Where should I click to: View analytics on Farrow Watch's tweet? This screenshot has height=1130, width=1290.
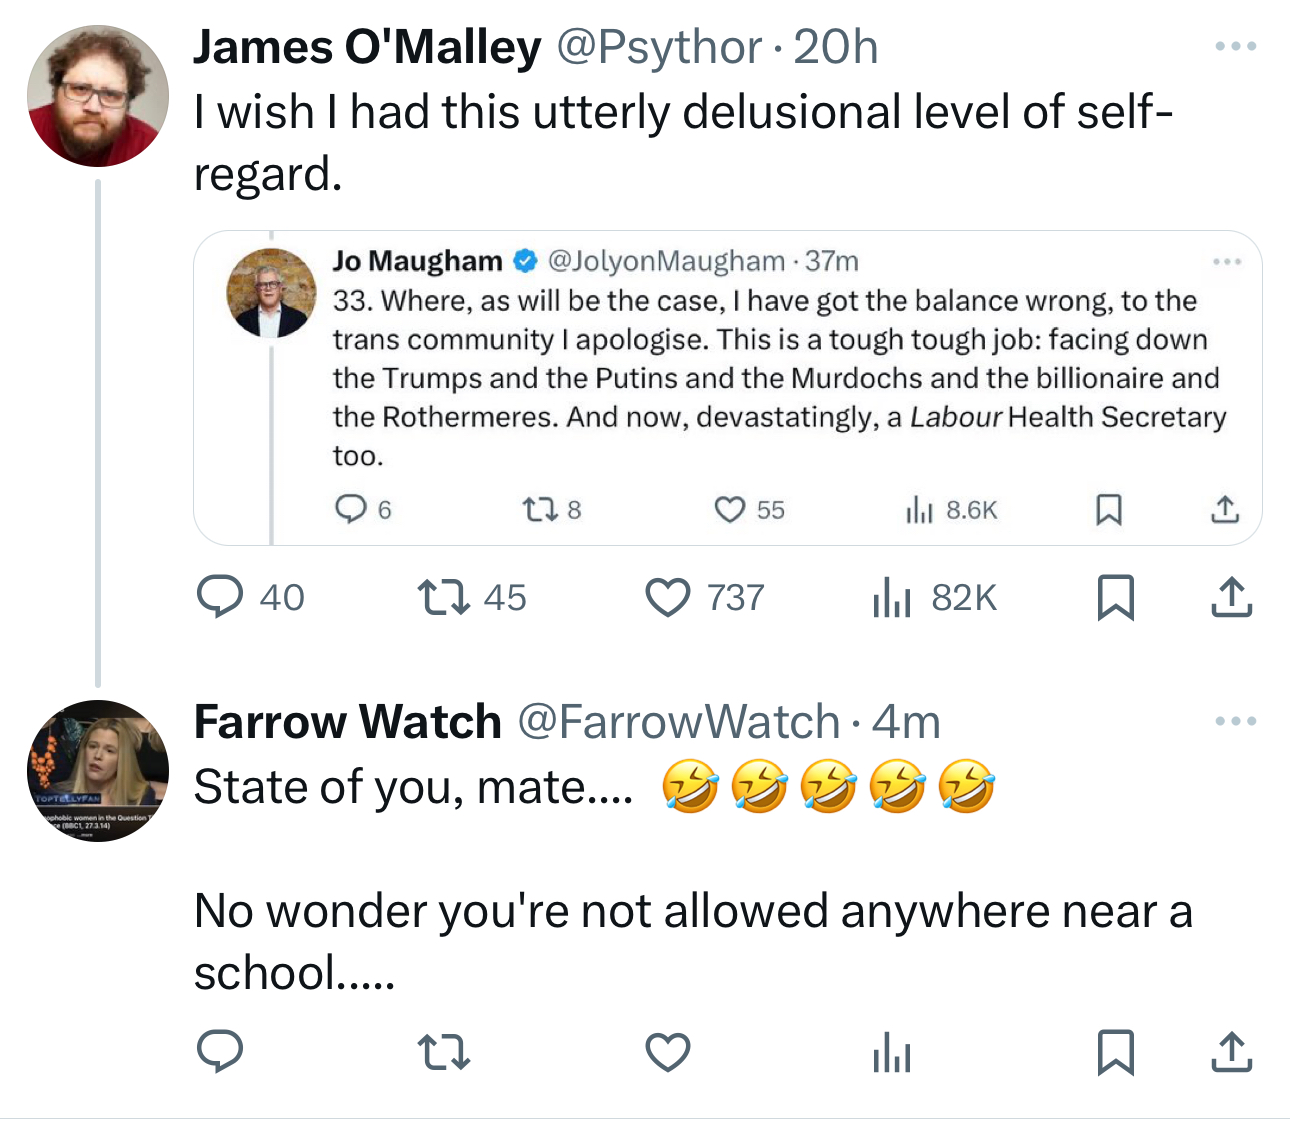[892, 1053]
